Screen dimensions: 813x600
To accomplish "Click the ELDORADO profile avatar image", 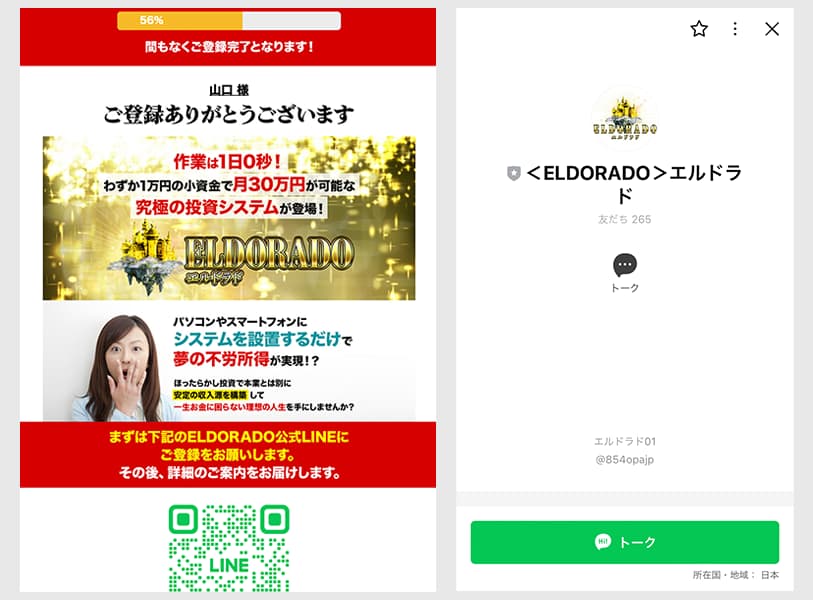I will point(624,118).
